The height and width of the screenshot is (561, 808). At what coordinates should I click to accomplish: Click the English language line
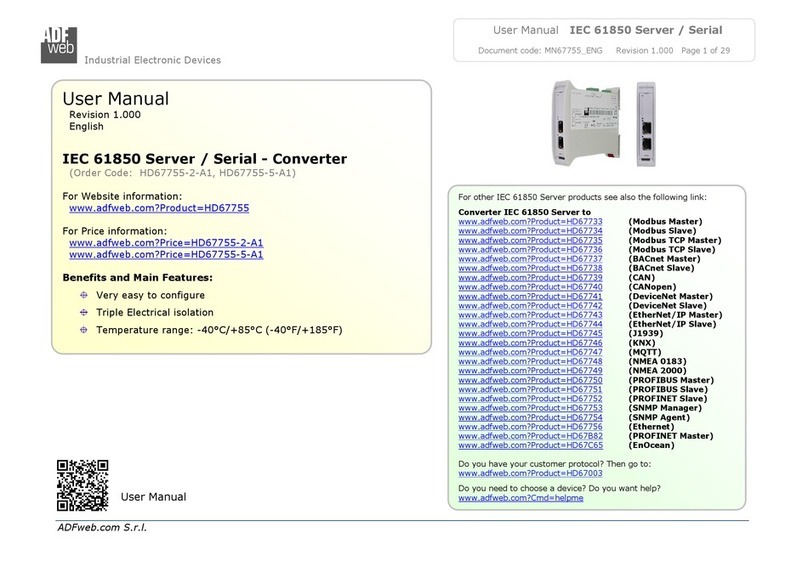87,127
